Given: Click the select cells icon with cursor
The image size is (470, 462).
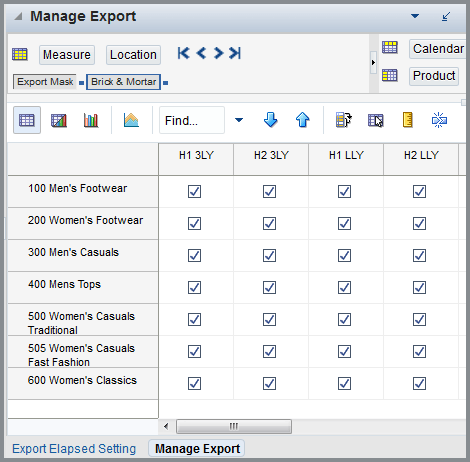Looking at the screenshot, I should [x=376, y=120].
